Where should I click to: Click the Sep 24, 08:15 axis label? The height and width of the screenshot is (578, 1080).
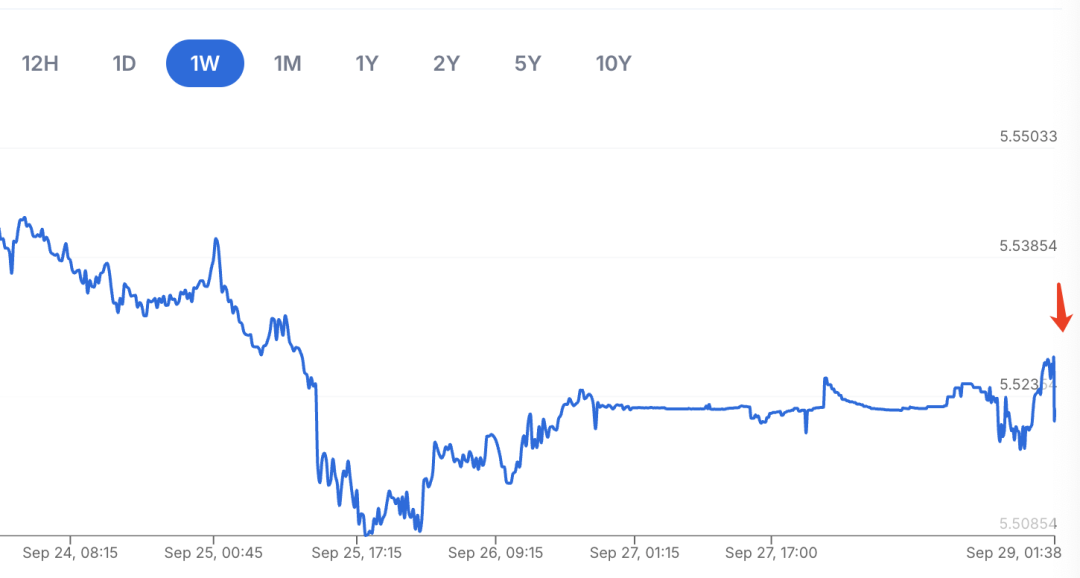point(70,552)
